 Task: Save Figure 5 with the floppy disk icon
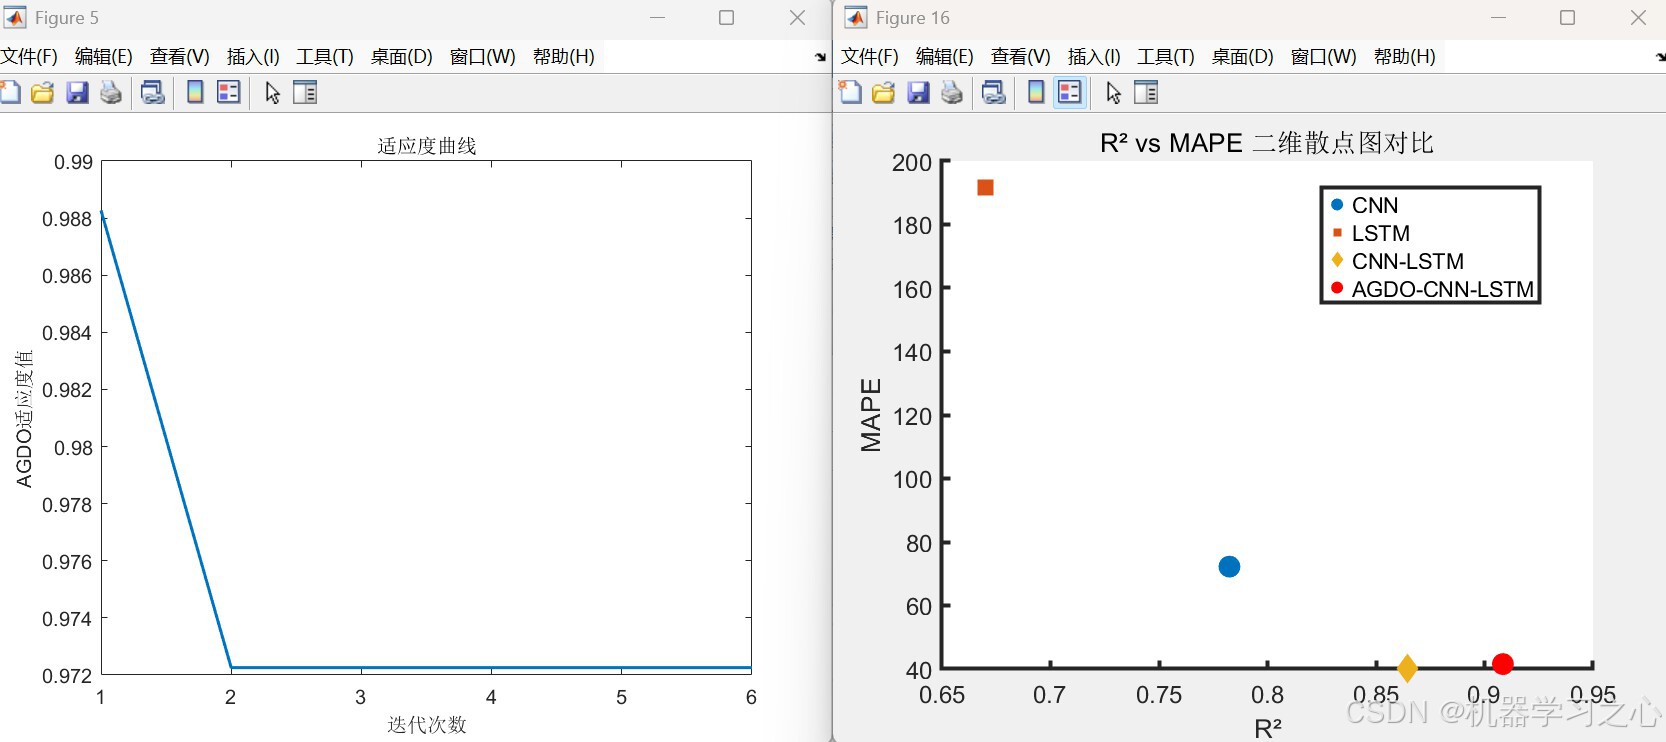(77, 93)
